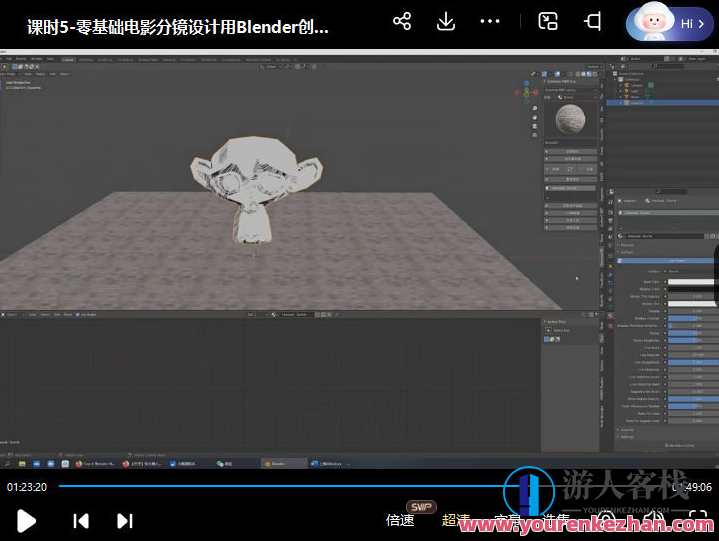Open the red Material properties tab
The width and height of the screenshot is (719, 541).
coord(611,316)
